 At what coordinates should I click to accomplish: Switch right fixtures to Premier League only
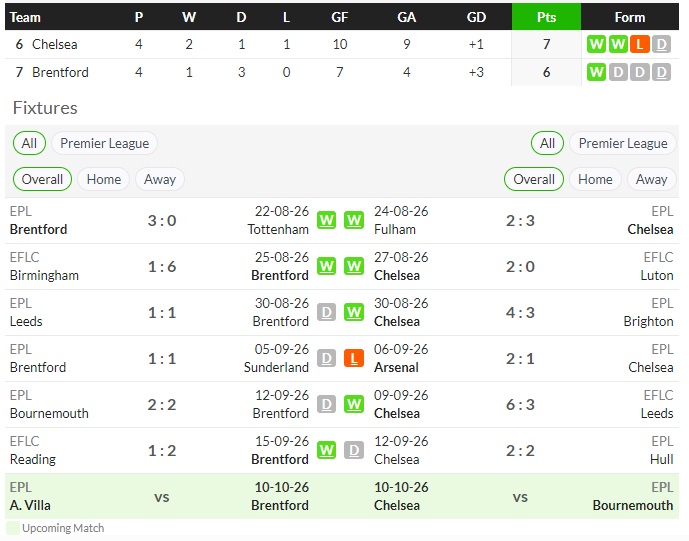623,143
